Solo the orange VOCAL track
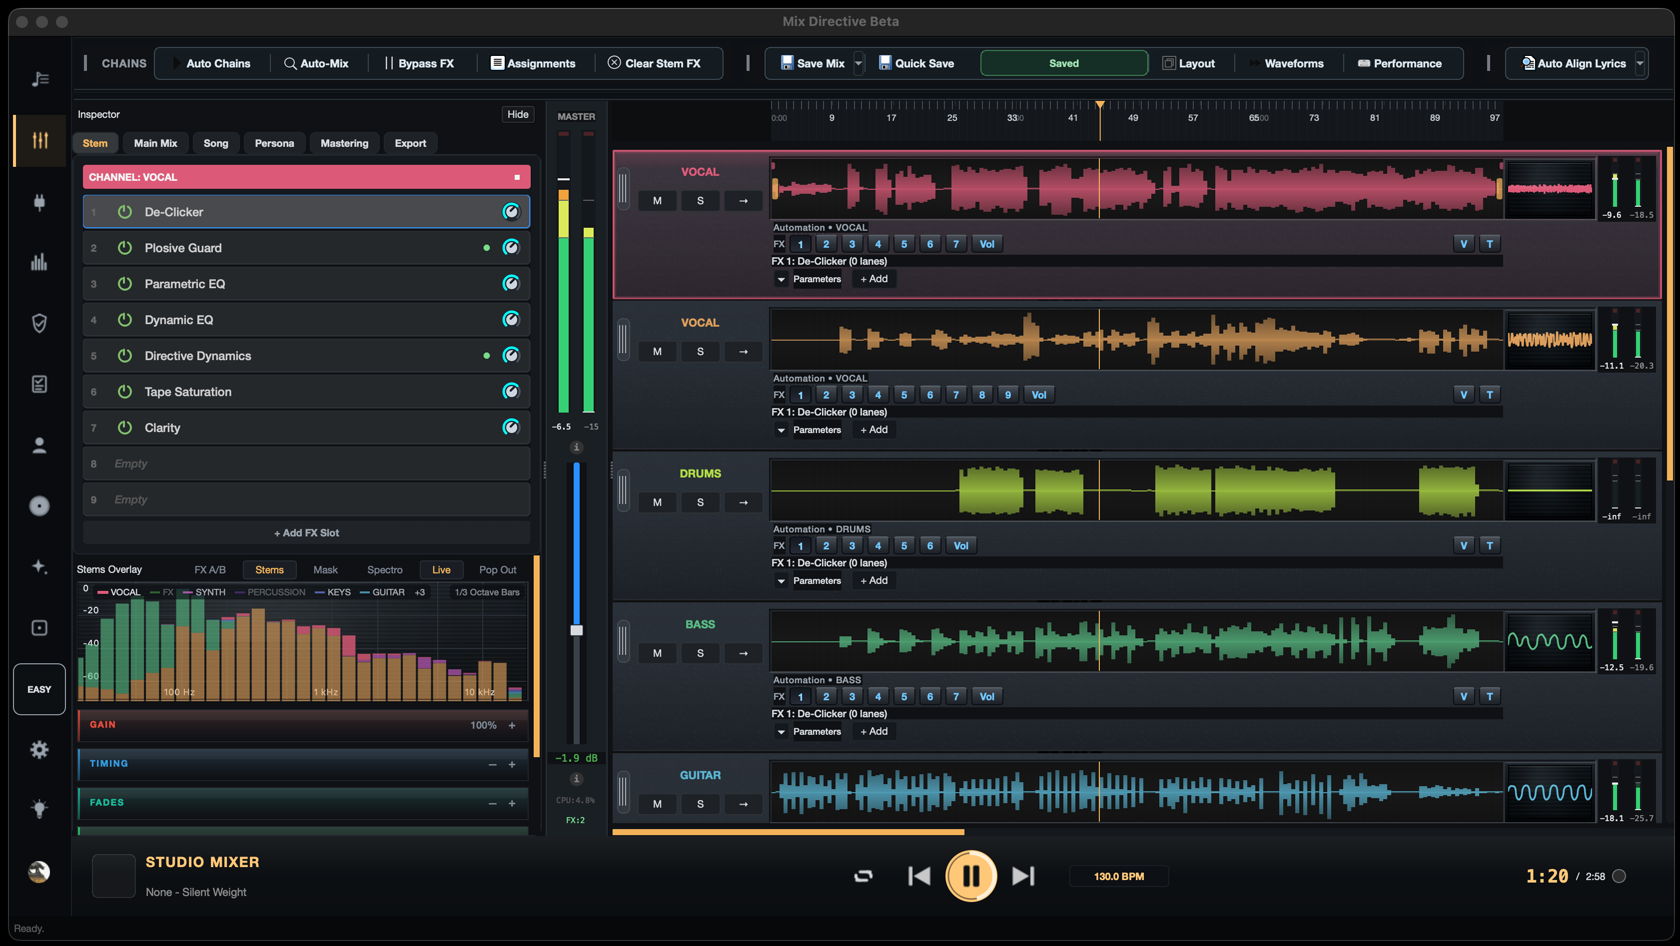 point(700,352)
